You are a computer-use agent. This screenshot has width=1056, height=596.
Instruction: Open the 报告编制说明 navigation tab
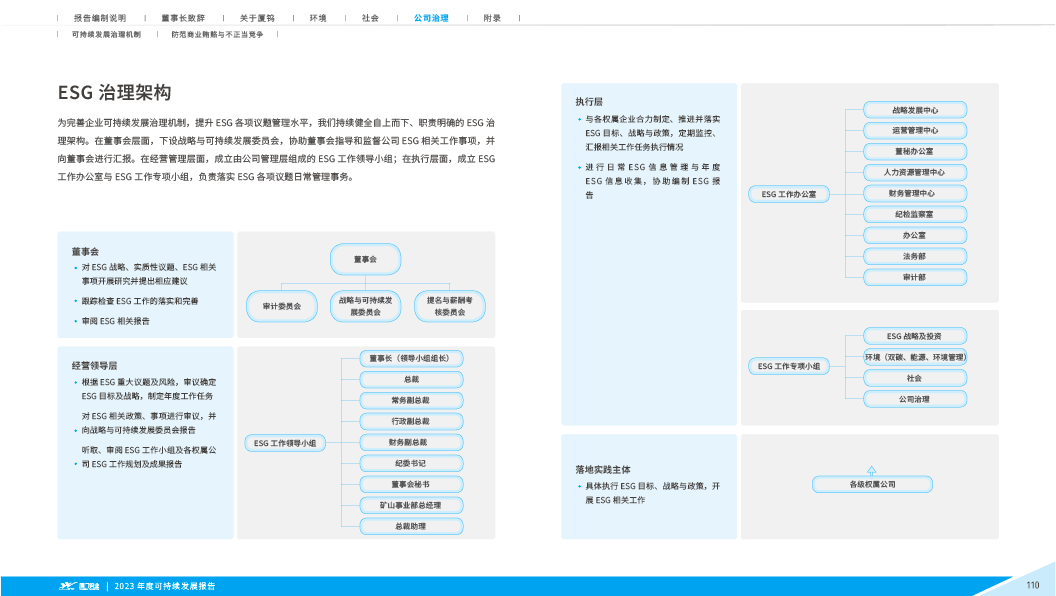coord(100,18)
